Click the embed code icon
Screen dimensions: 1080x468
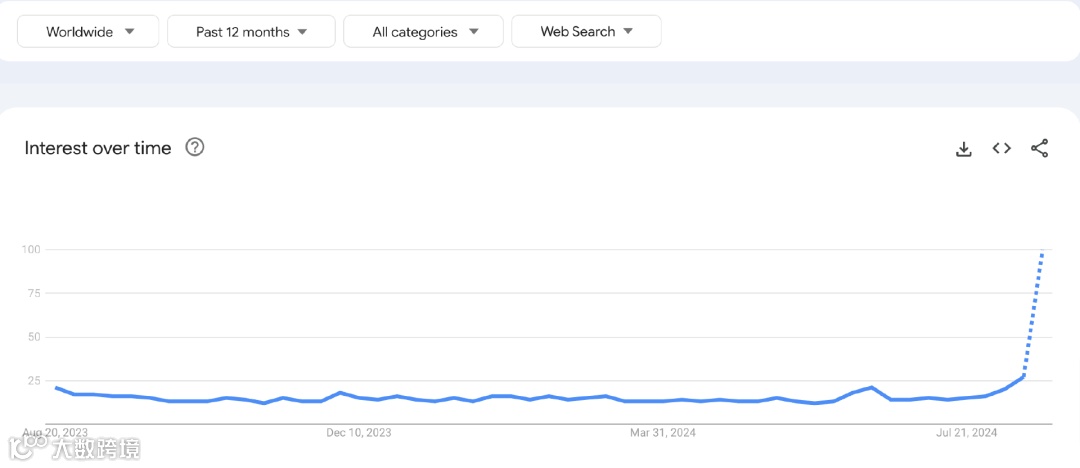point(1001,148)
